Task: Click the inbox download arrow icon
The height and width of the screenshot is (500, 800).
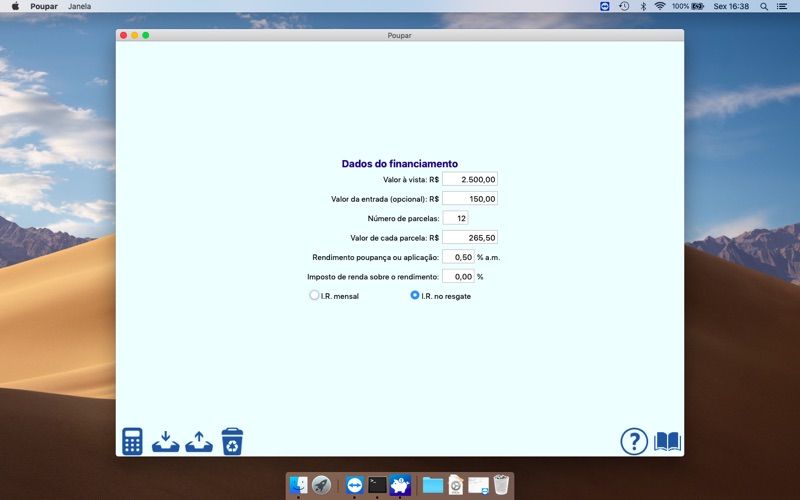Action: point(165,442)
